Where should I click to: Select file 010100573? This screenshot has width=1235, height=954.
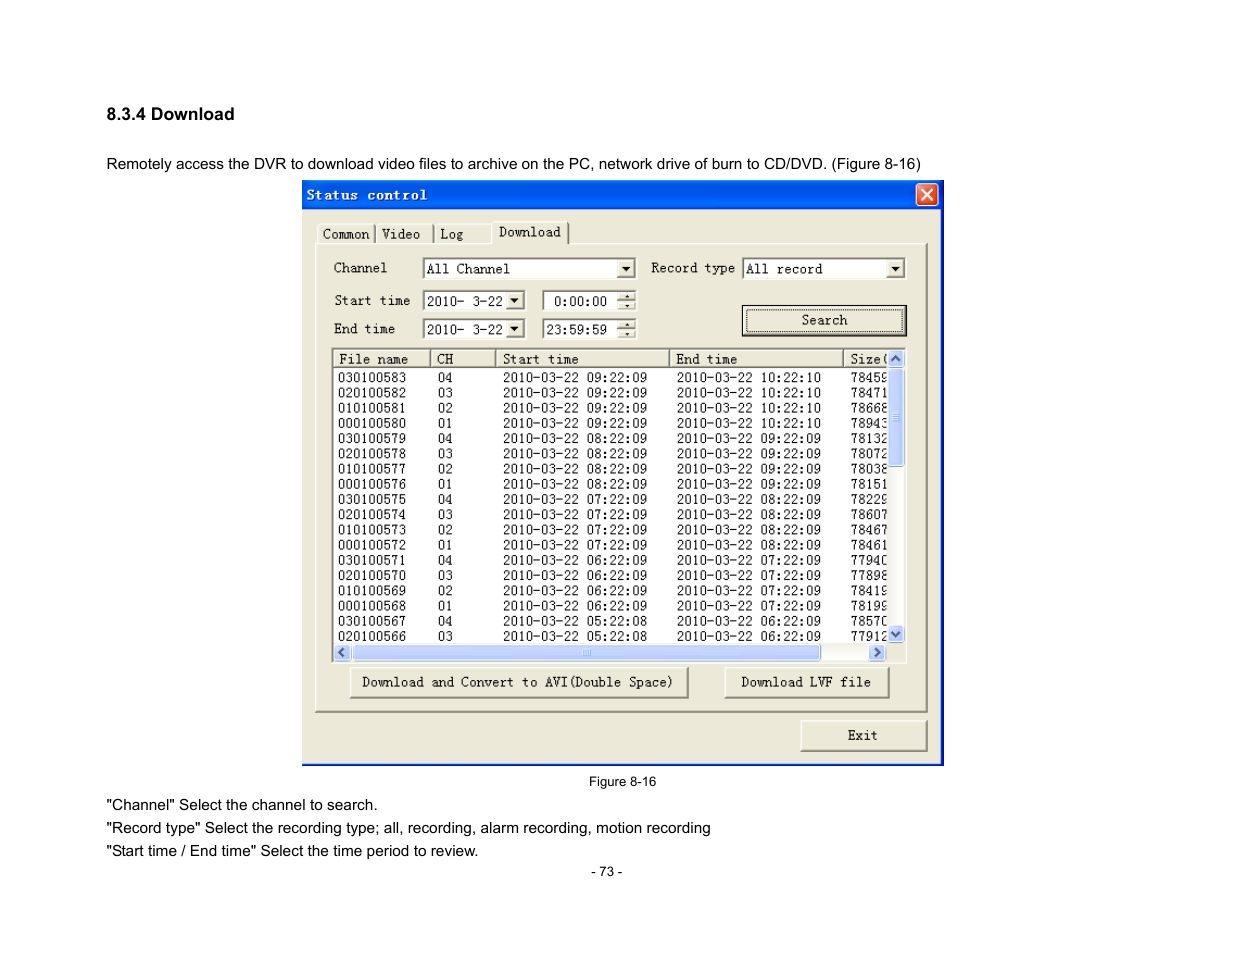pyautogui.click(x=372, y=530)
